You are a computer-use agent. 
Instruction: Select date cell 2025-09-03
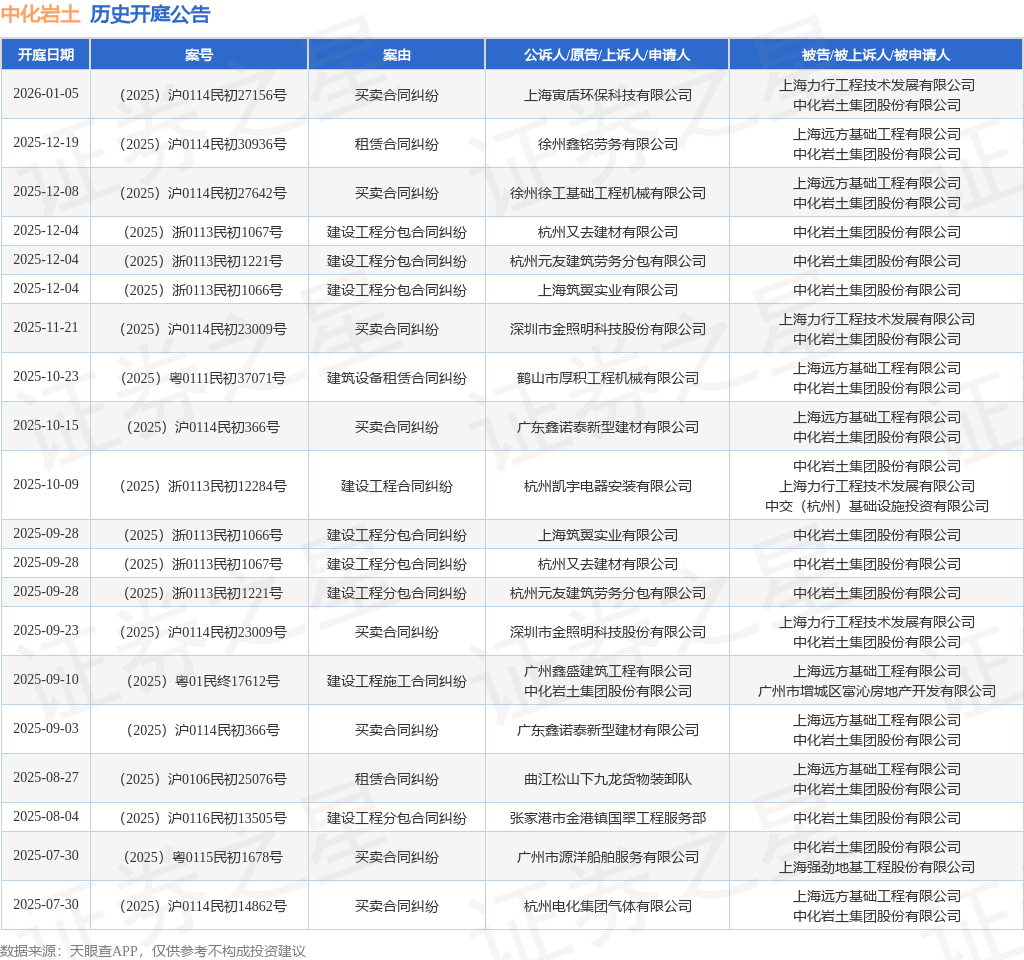46,728
